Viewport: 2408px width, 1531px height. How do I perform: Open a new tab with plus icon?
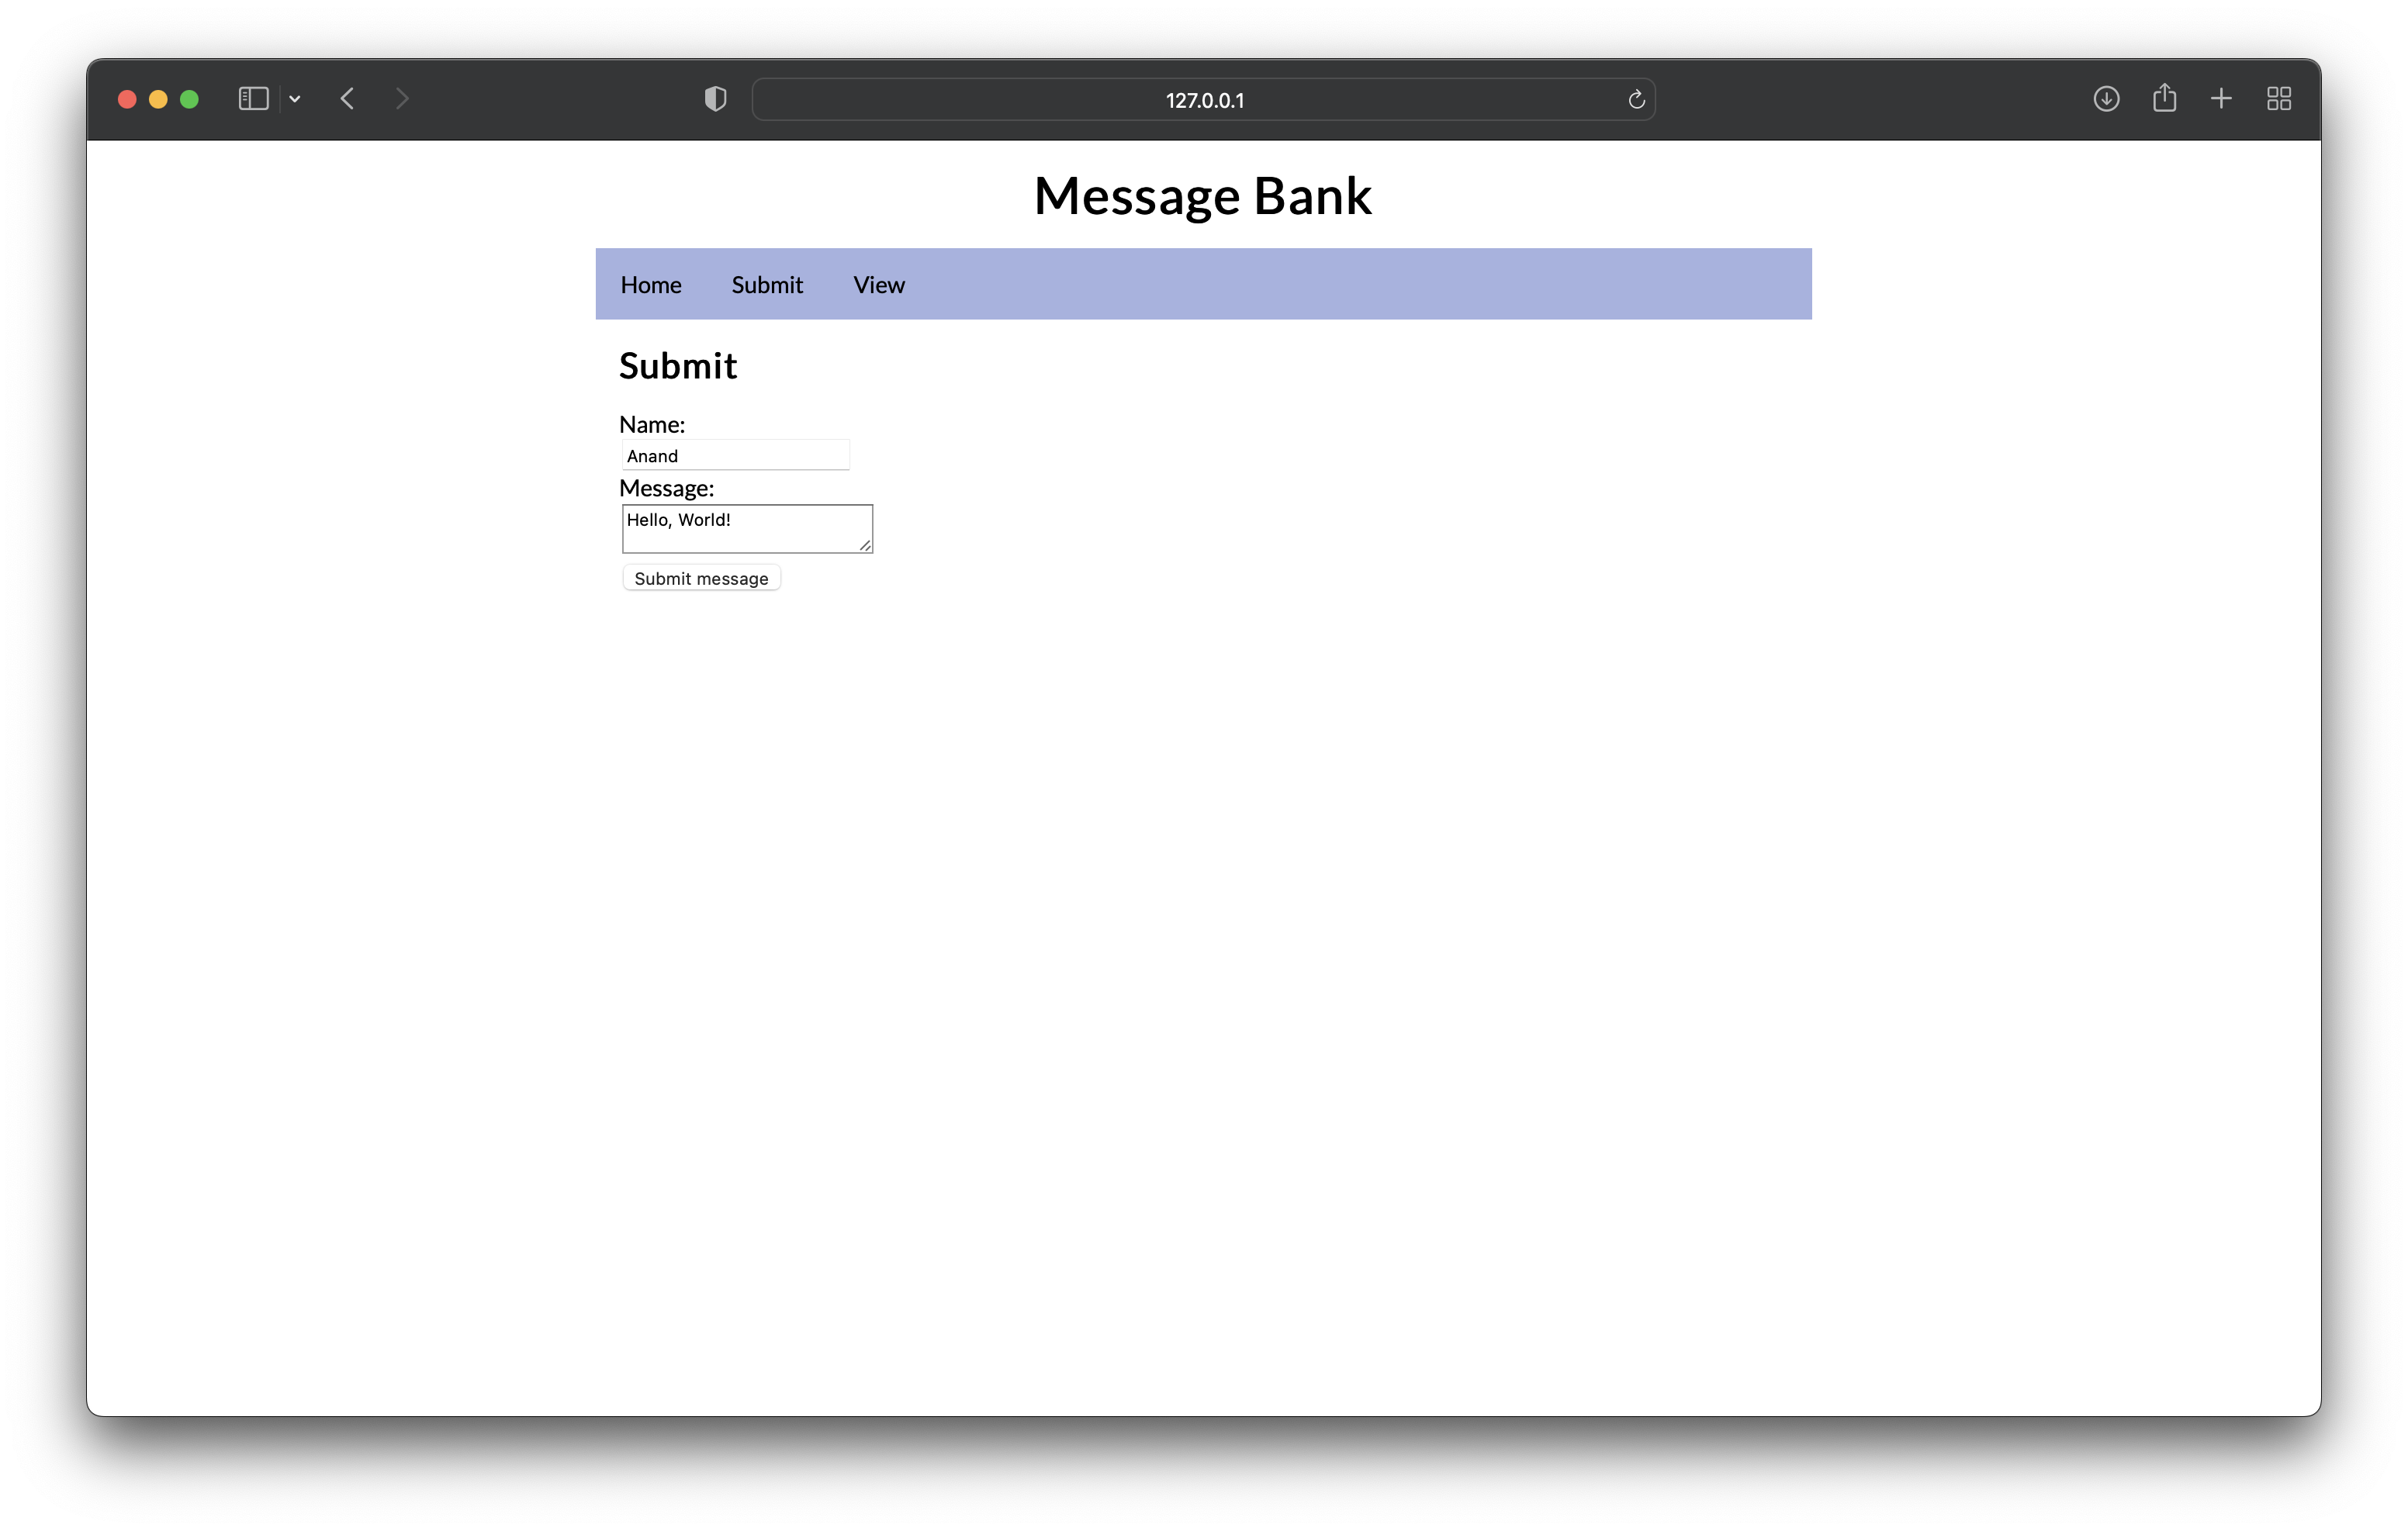pyautogui.click(x=2221, y=99)
